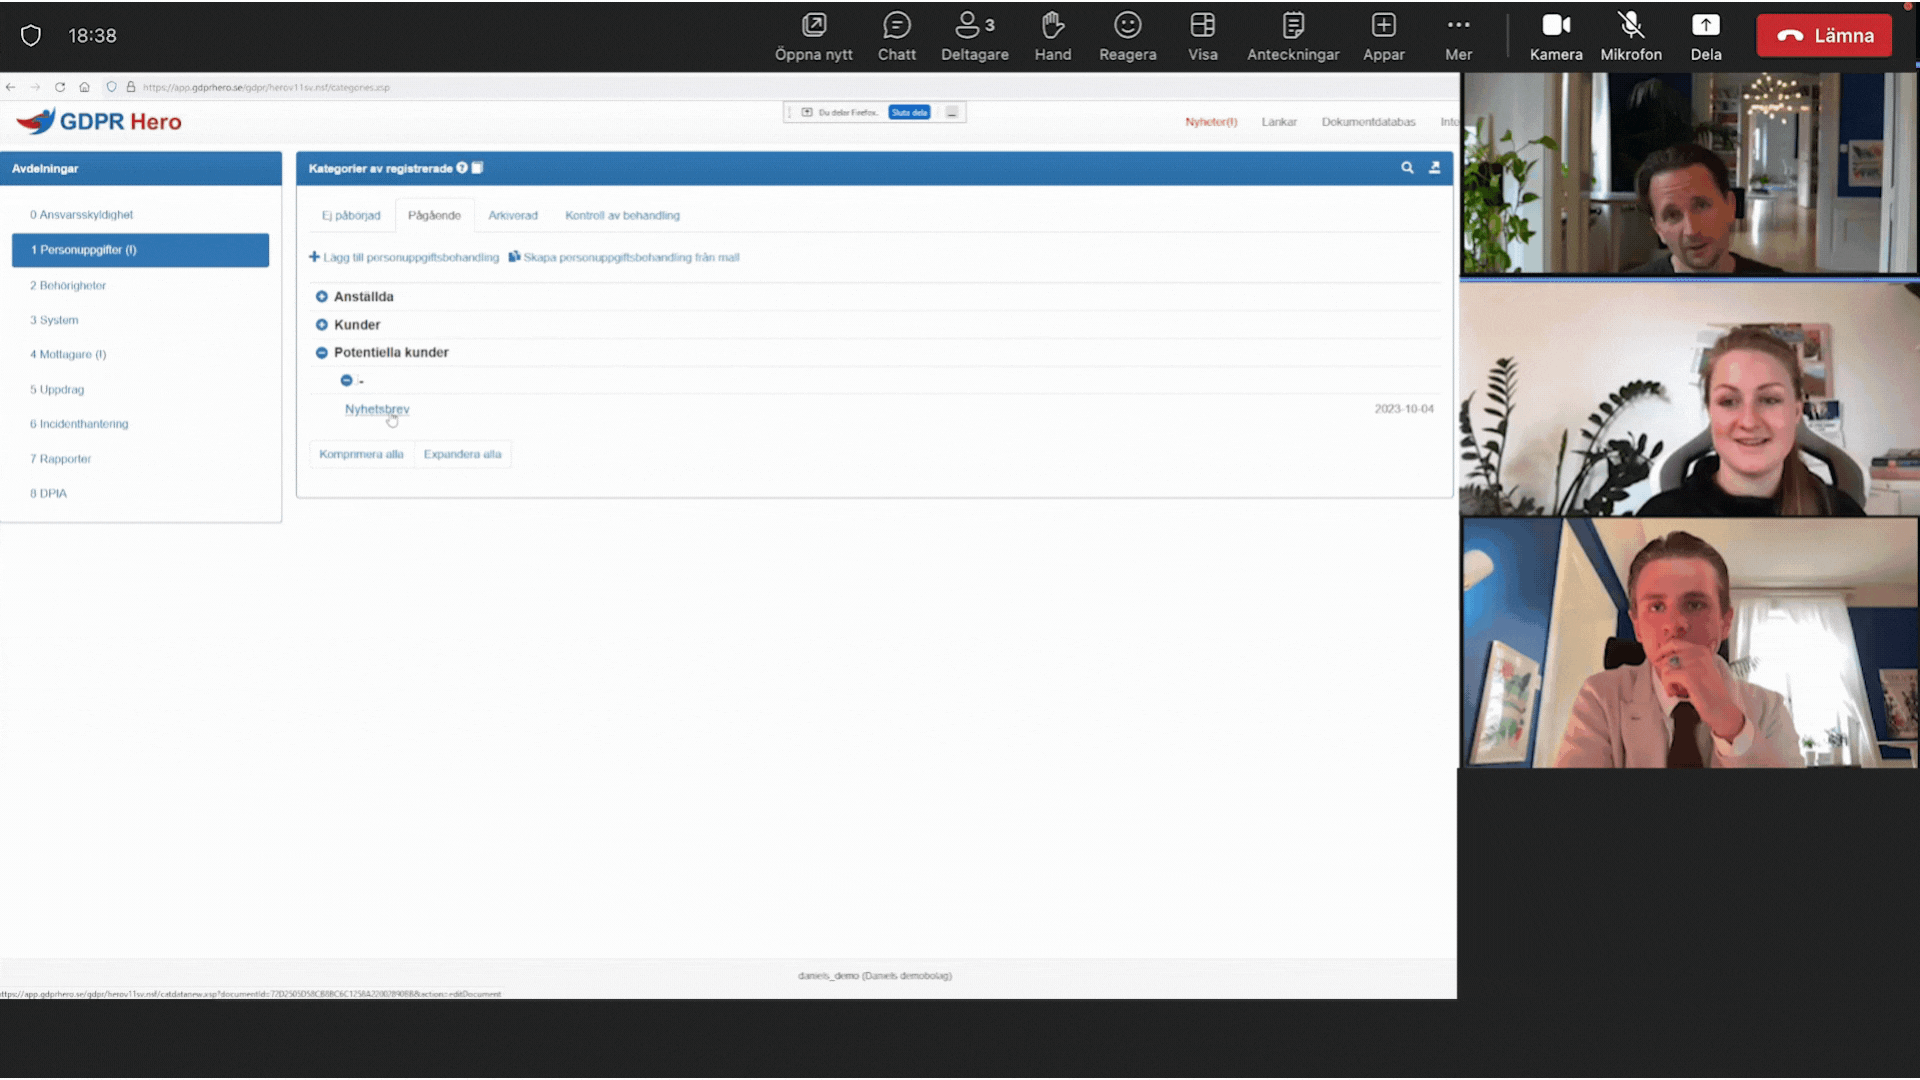
Task: Open the Nyhetsbrev processing link
Action: coord(376,409)
